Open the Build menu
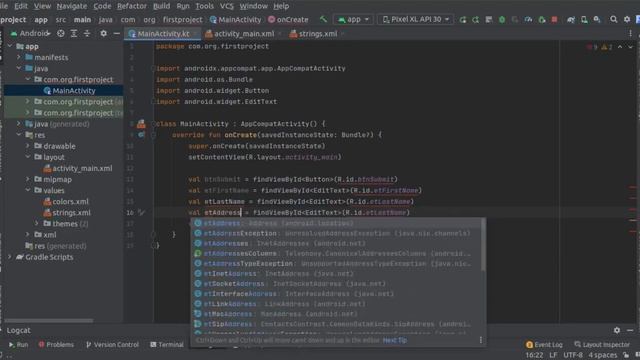 [162, 6]
